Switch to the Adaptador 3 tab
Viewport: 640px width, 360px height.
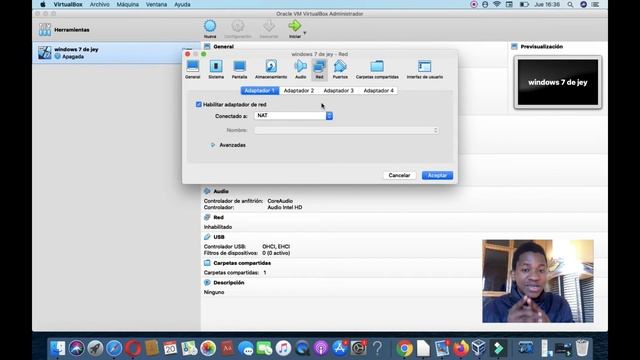[x=338, y=91]
